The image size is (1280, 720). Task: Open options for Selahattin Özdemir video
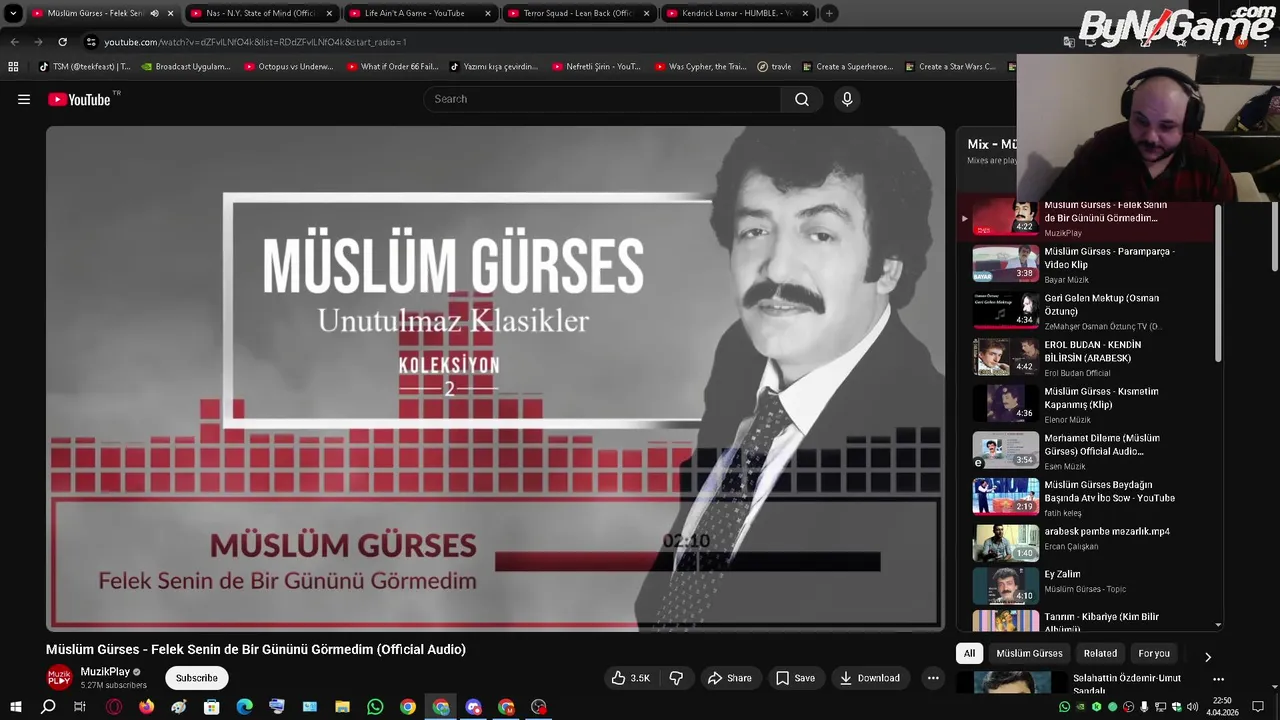[x=1218, y=679]
